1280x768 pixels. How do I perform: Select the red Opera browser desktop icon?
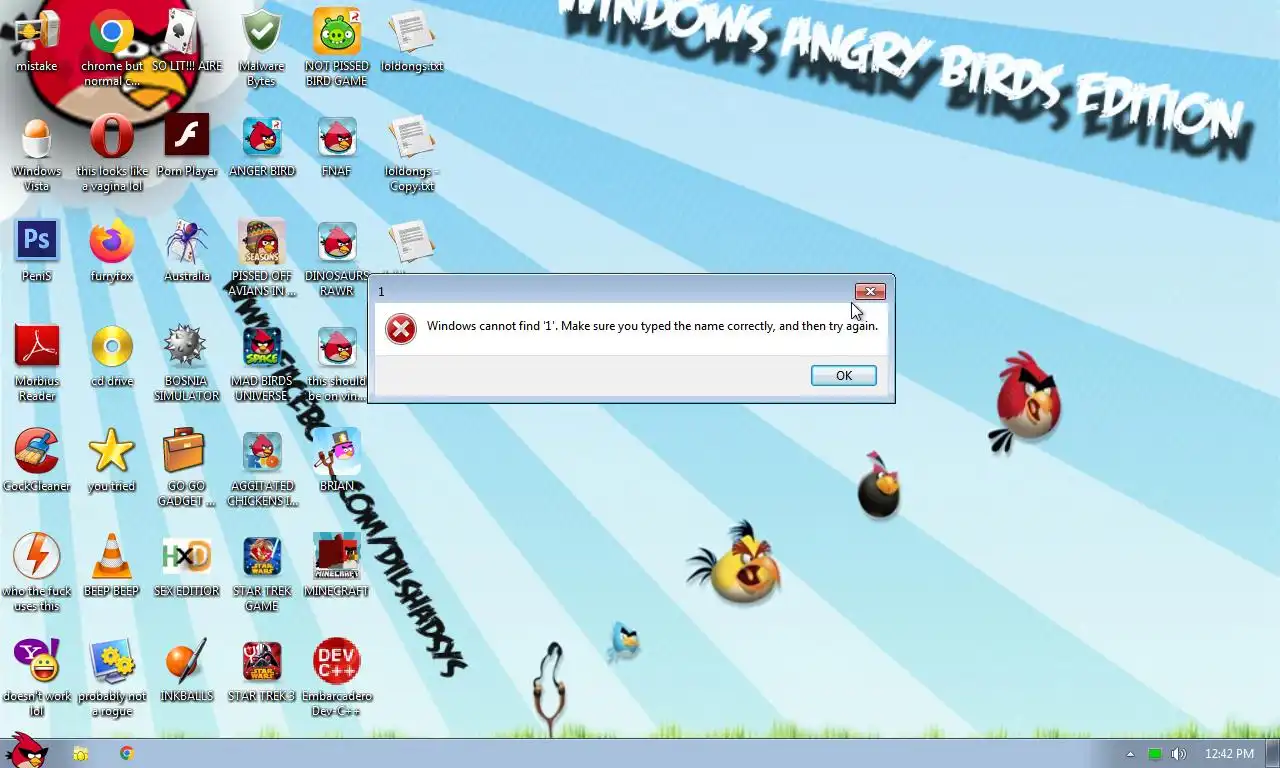pos(112,153)
